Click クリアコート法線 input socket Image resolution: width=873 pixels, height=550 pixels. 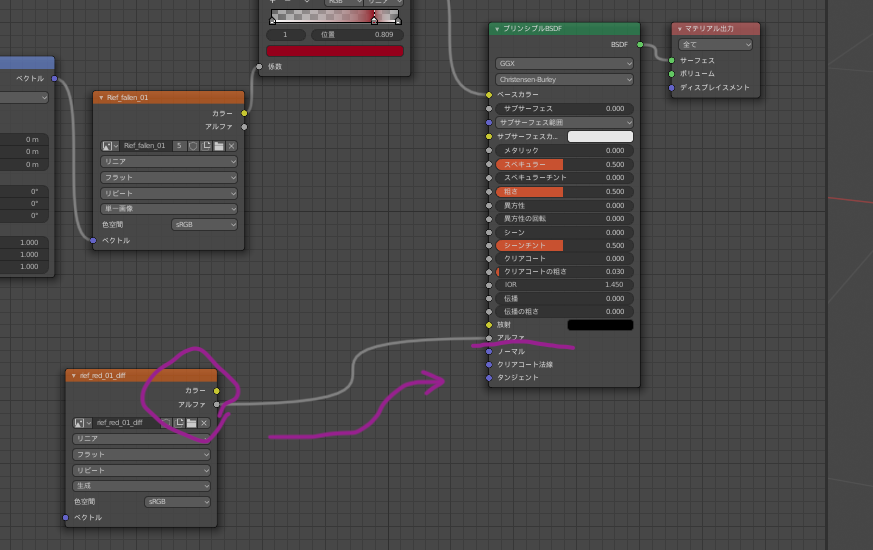click(x=489, y=365)
